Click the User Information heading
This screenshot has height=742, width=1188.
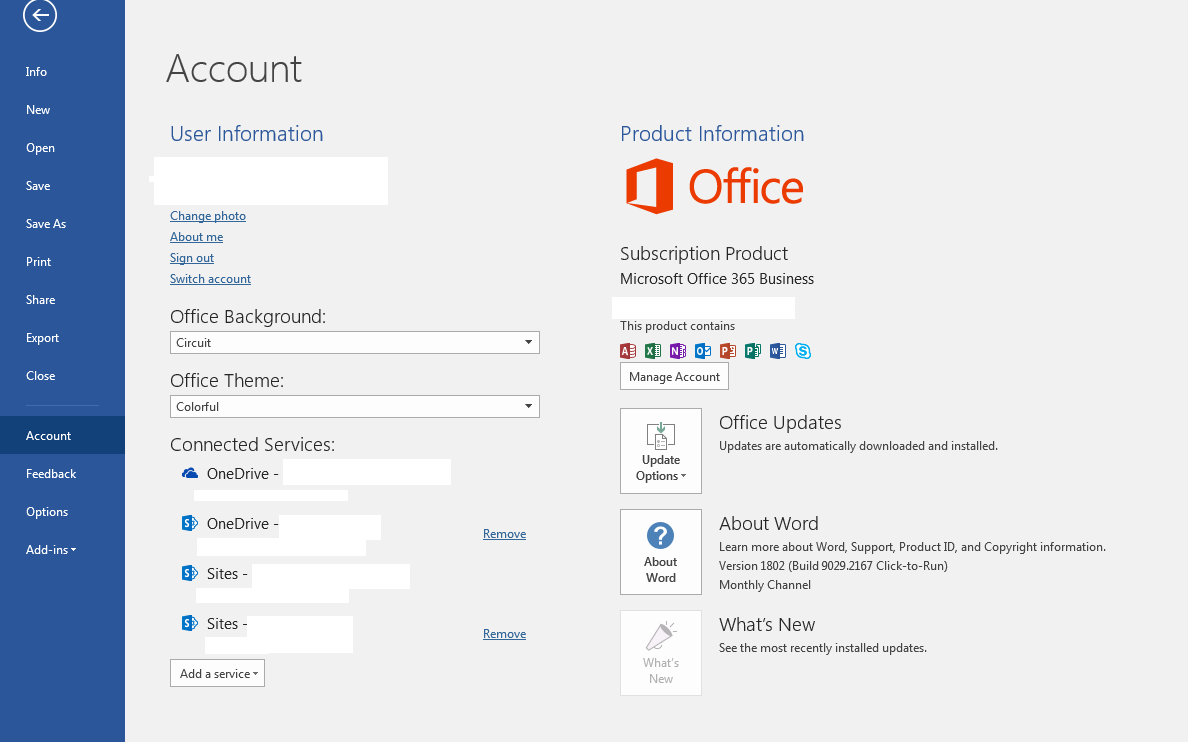coord(246,133)
